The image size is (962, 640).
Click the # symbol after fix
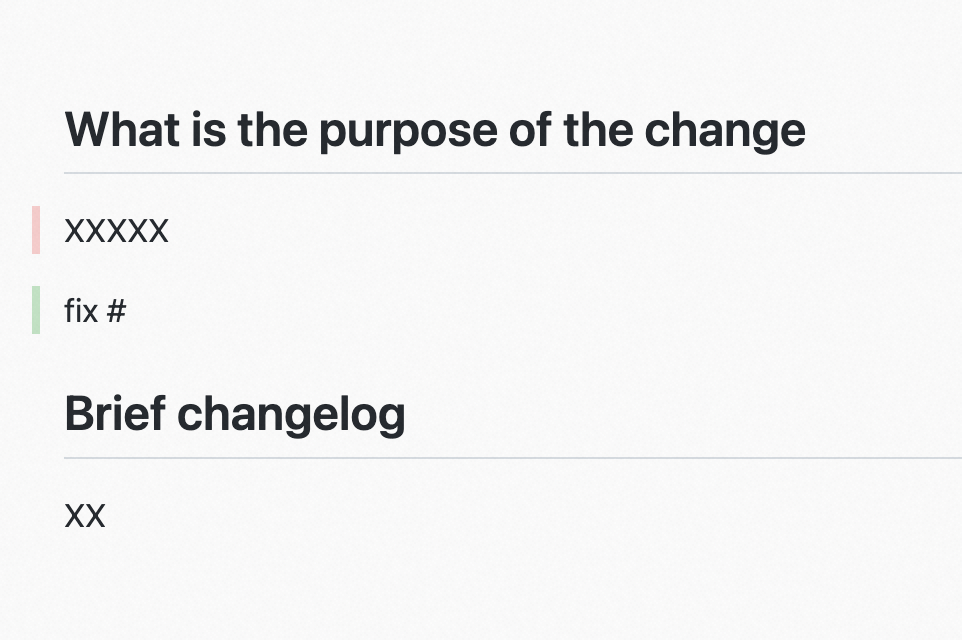tap(117, 310)
